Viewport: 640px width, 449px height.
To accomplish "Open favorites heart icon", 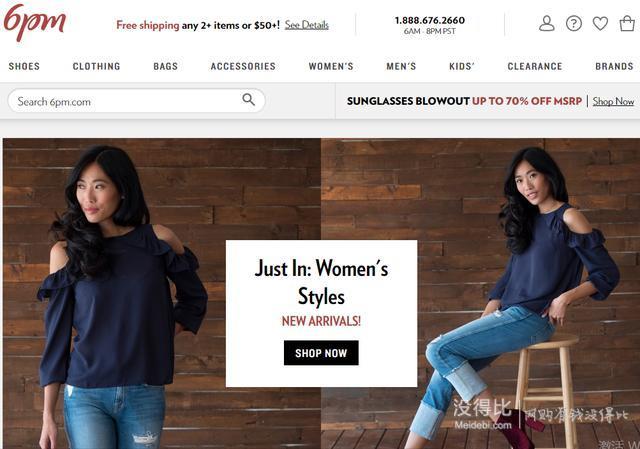I will tap(600, 24).
